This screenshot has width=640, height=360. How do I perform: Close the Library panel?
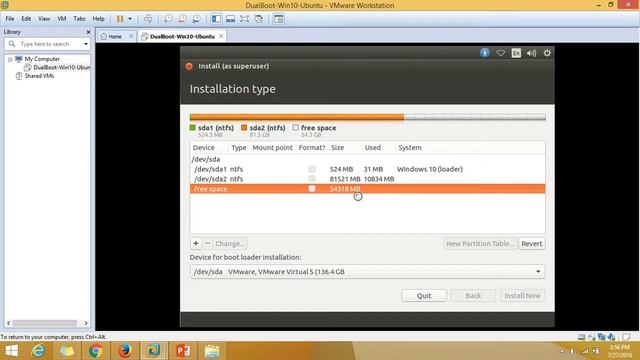[x=88, y=32]
